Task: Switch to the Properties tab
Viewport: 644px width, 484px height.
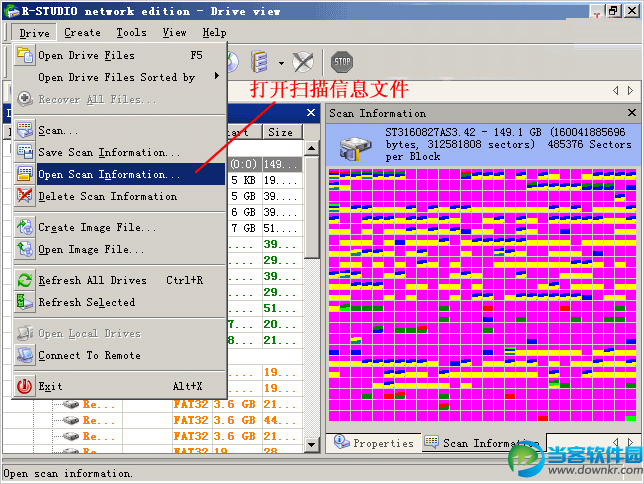Action: click(x=373, y=443)
